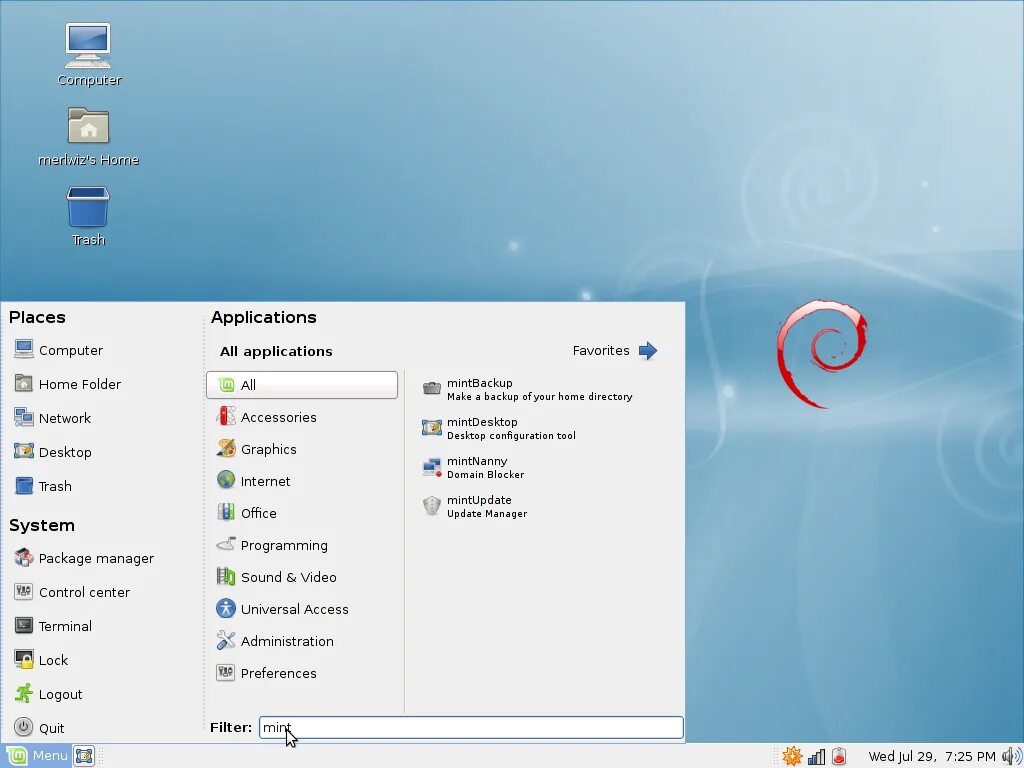Open Package manager in System

[x=84, y=558]
